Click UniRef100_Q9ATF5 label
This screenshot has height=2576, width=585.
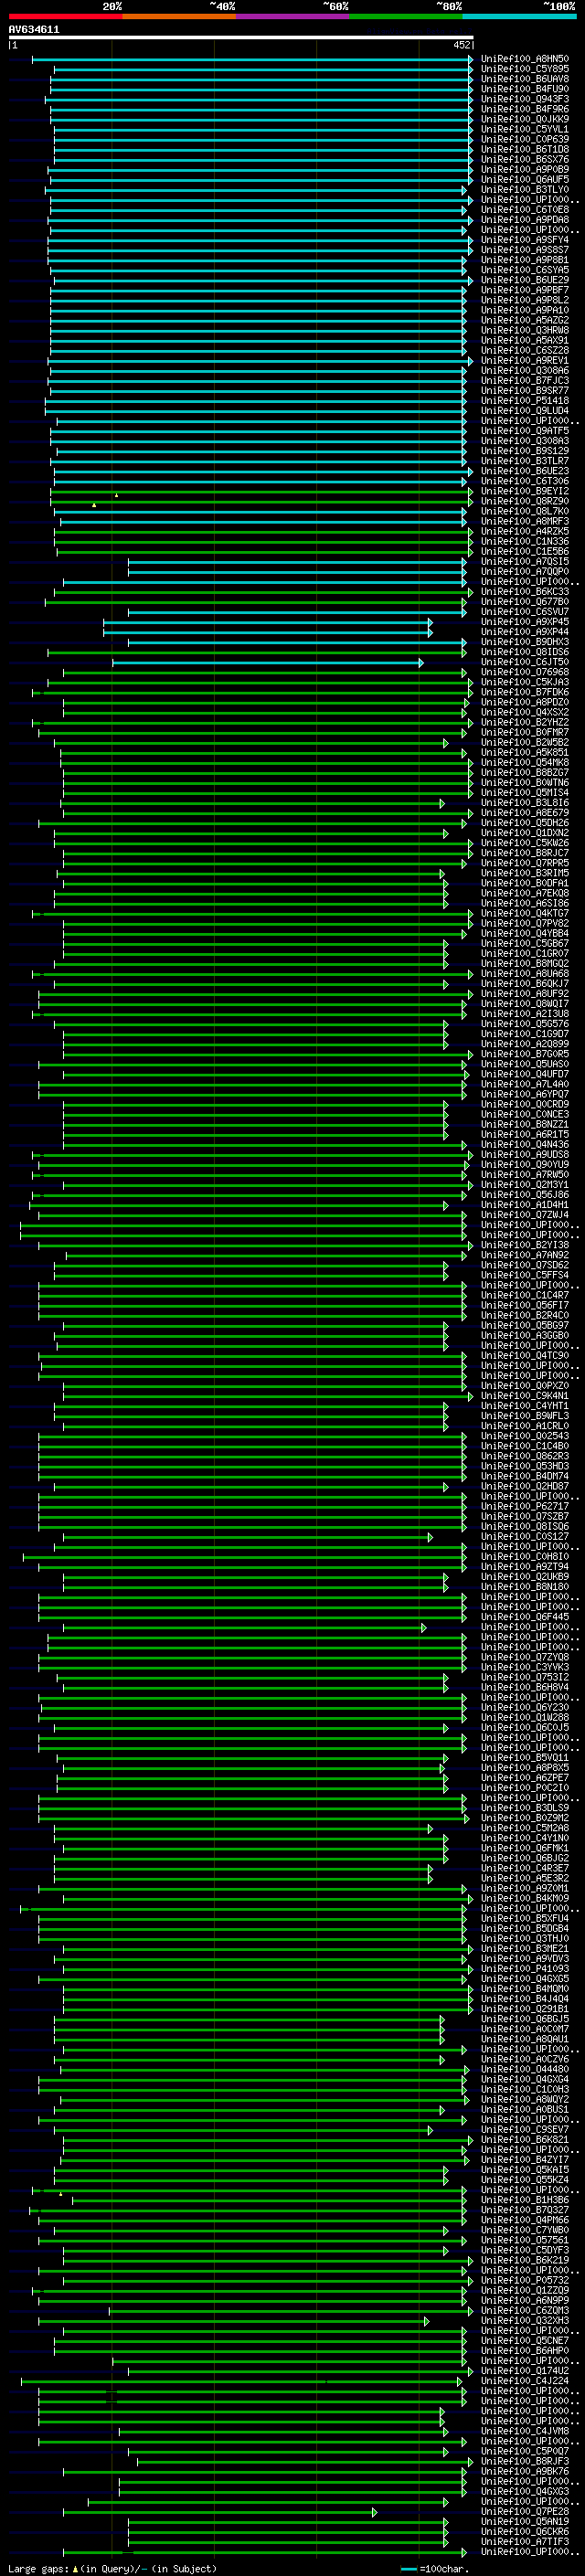[x=525, y=431]
